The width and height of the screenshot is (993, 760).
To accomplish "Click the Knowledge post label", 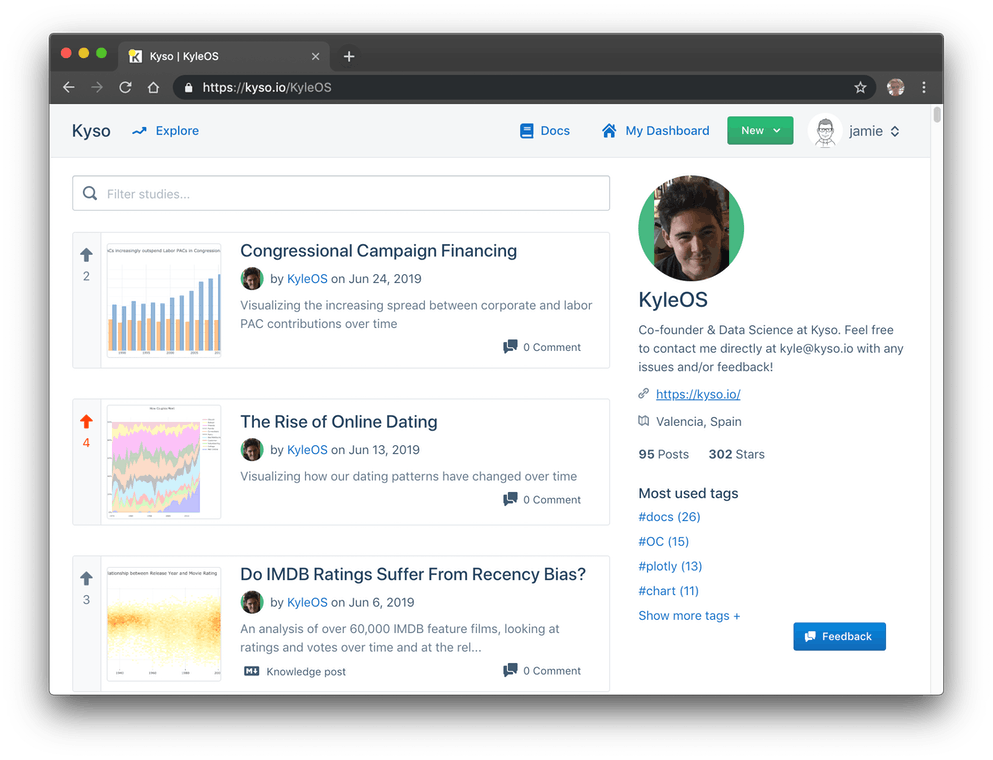I will click(x=306, y=671).
